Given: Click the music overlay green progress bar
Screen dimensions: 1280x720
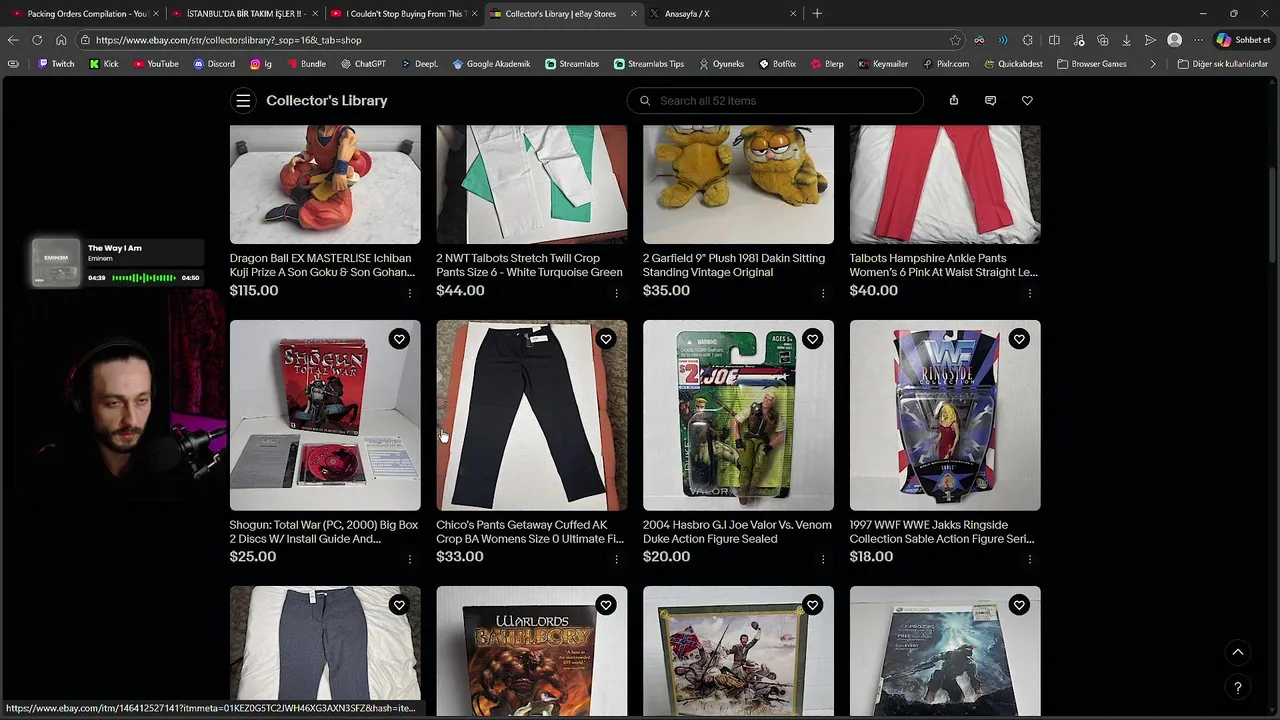Looking at the screenshot, I should [x=143, y=278].
